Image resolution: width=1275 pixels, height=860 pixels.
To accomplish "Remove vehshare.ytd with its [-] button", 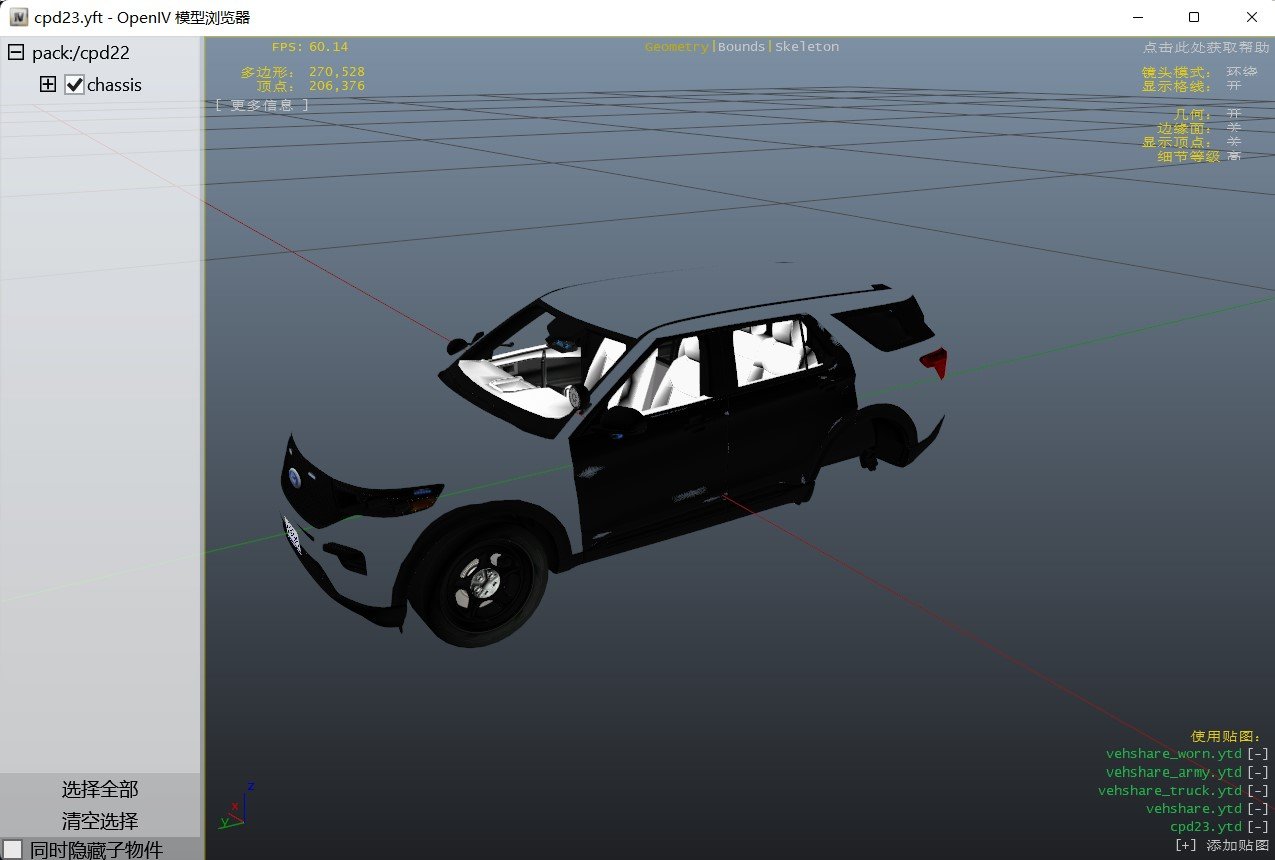I will tap(1258, 809).
